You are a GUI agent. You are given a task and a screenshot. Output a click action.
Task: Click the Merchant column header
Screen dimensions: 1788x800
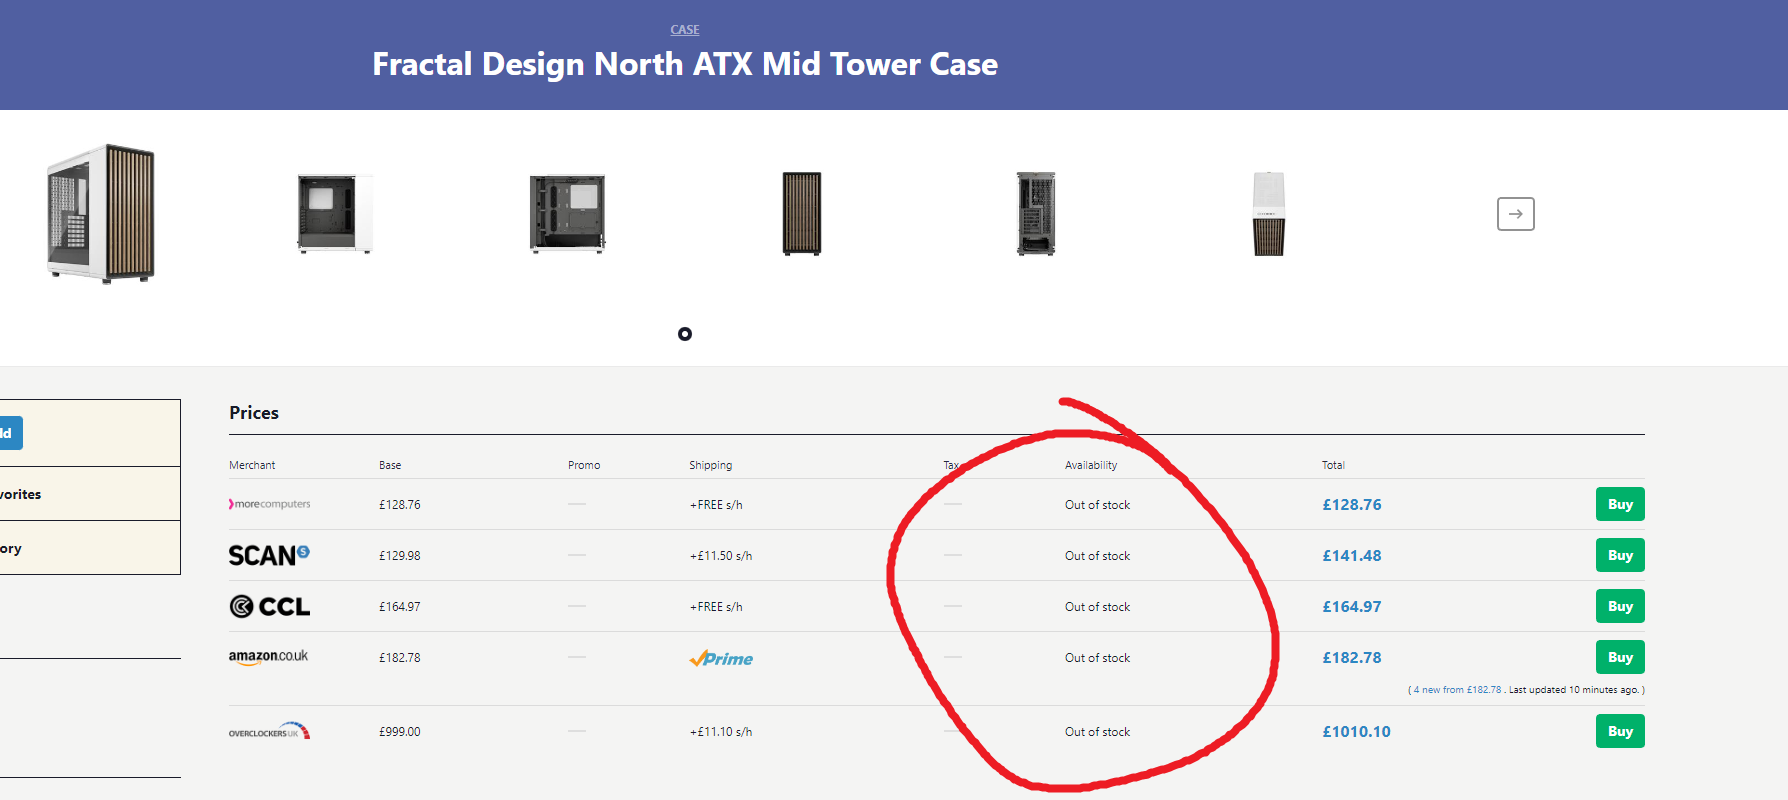coord(252,465)
